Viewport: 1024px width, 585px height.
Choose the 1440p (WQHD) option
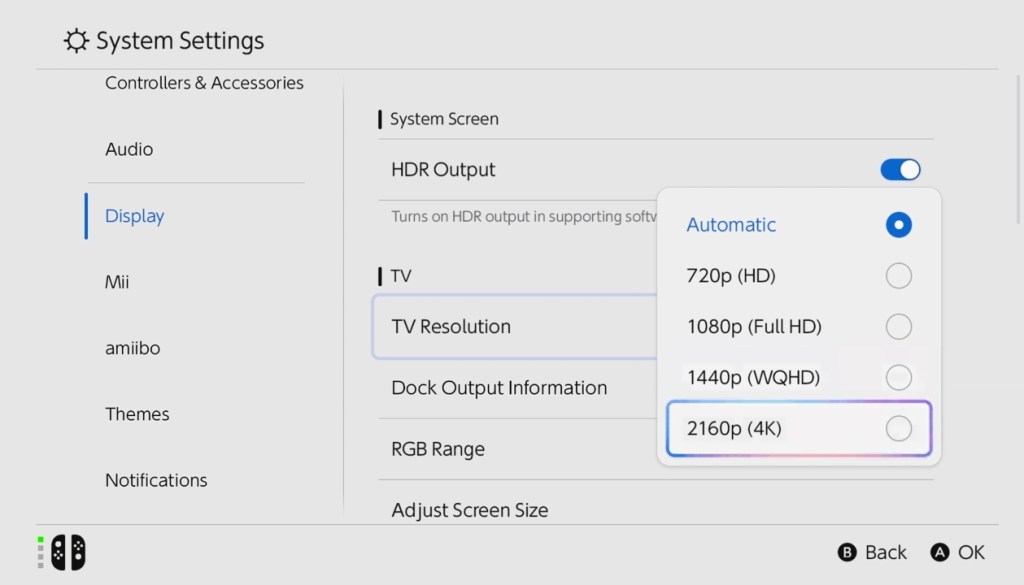pos(898,378)
